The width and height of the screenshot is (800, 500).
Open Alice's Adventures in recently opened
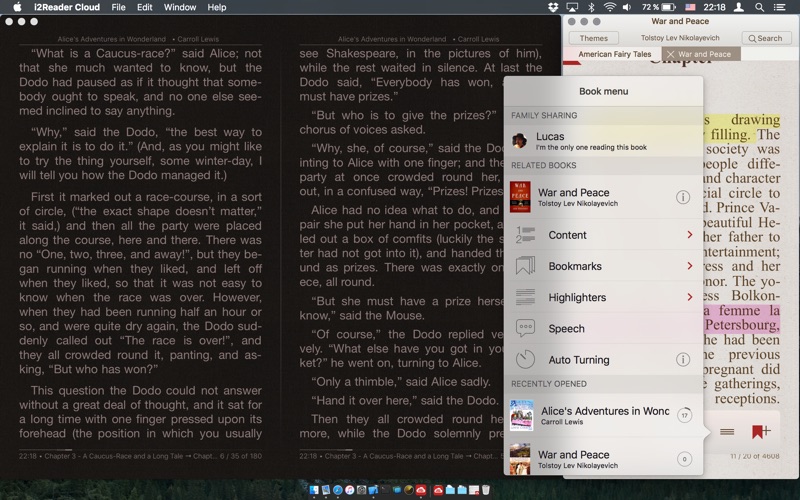click(603, 415)
